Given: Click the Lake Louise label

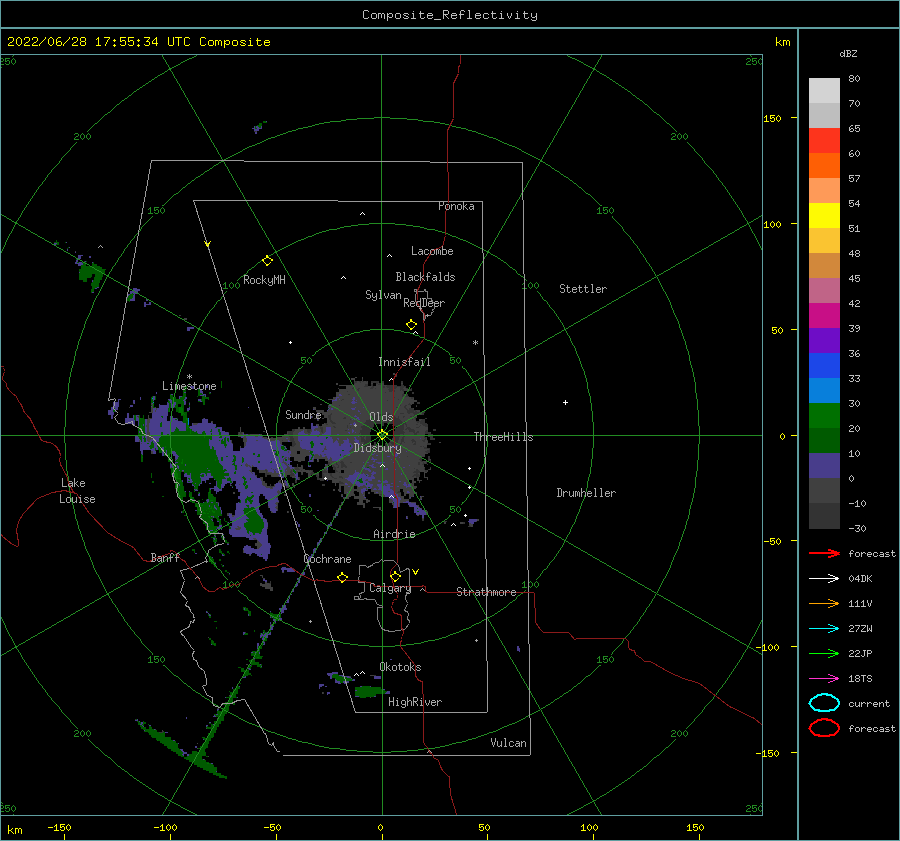Looking at the screenshot, I should point(77,491).
